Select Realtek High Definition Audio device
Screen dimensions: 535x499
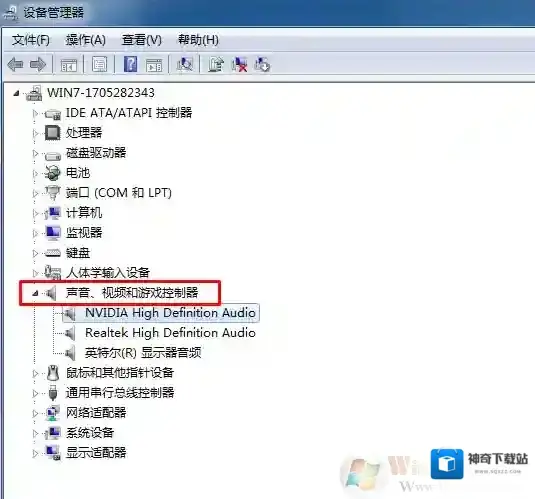170,332
